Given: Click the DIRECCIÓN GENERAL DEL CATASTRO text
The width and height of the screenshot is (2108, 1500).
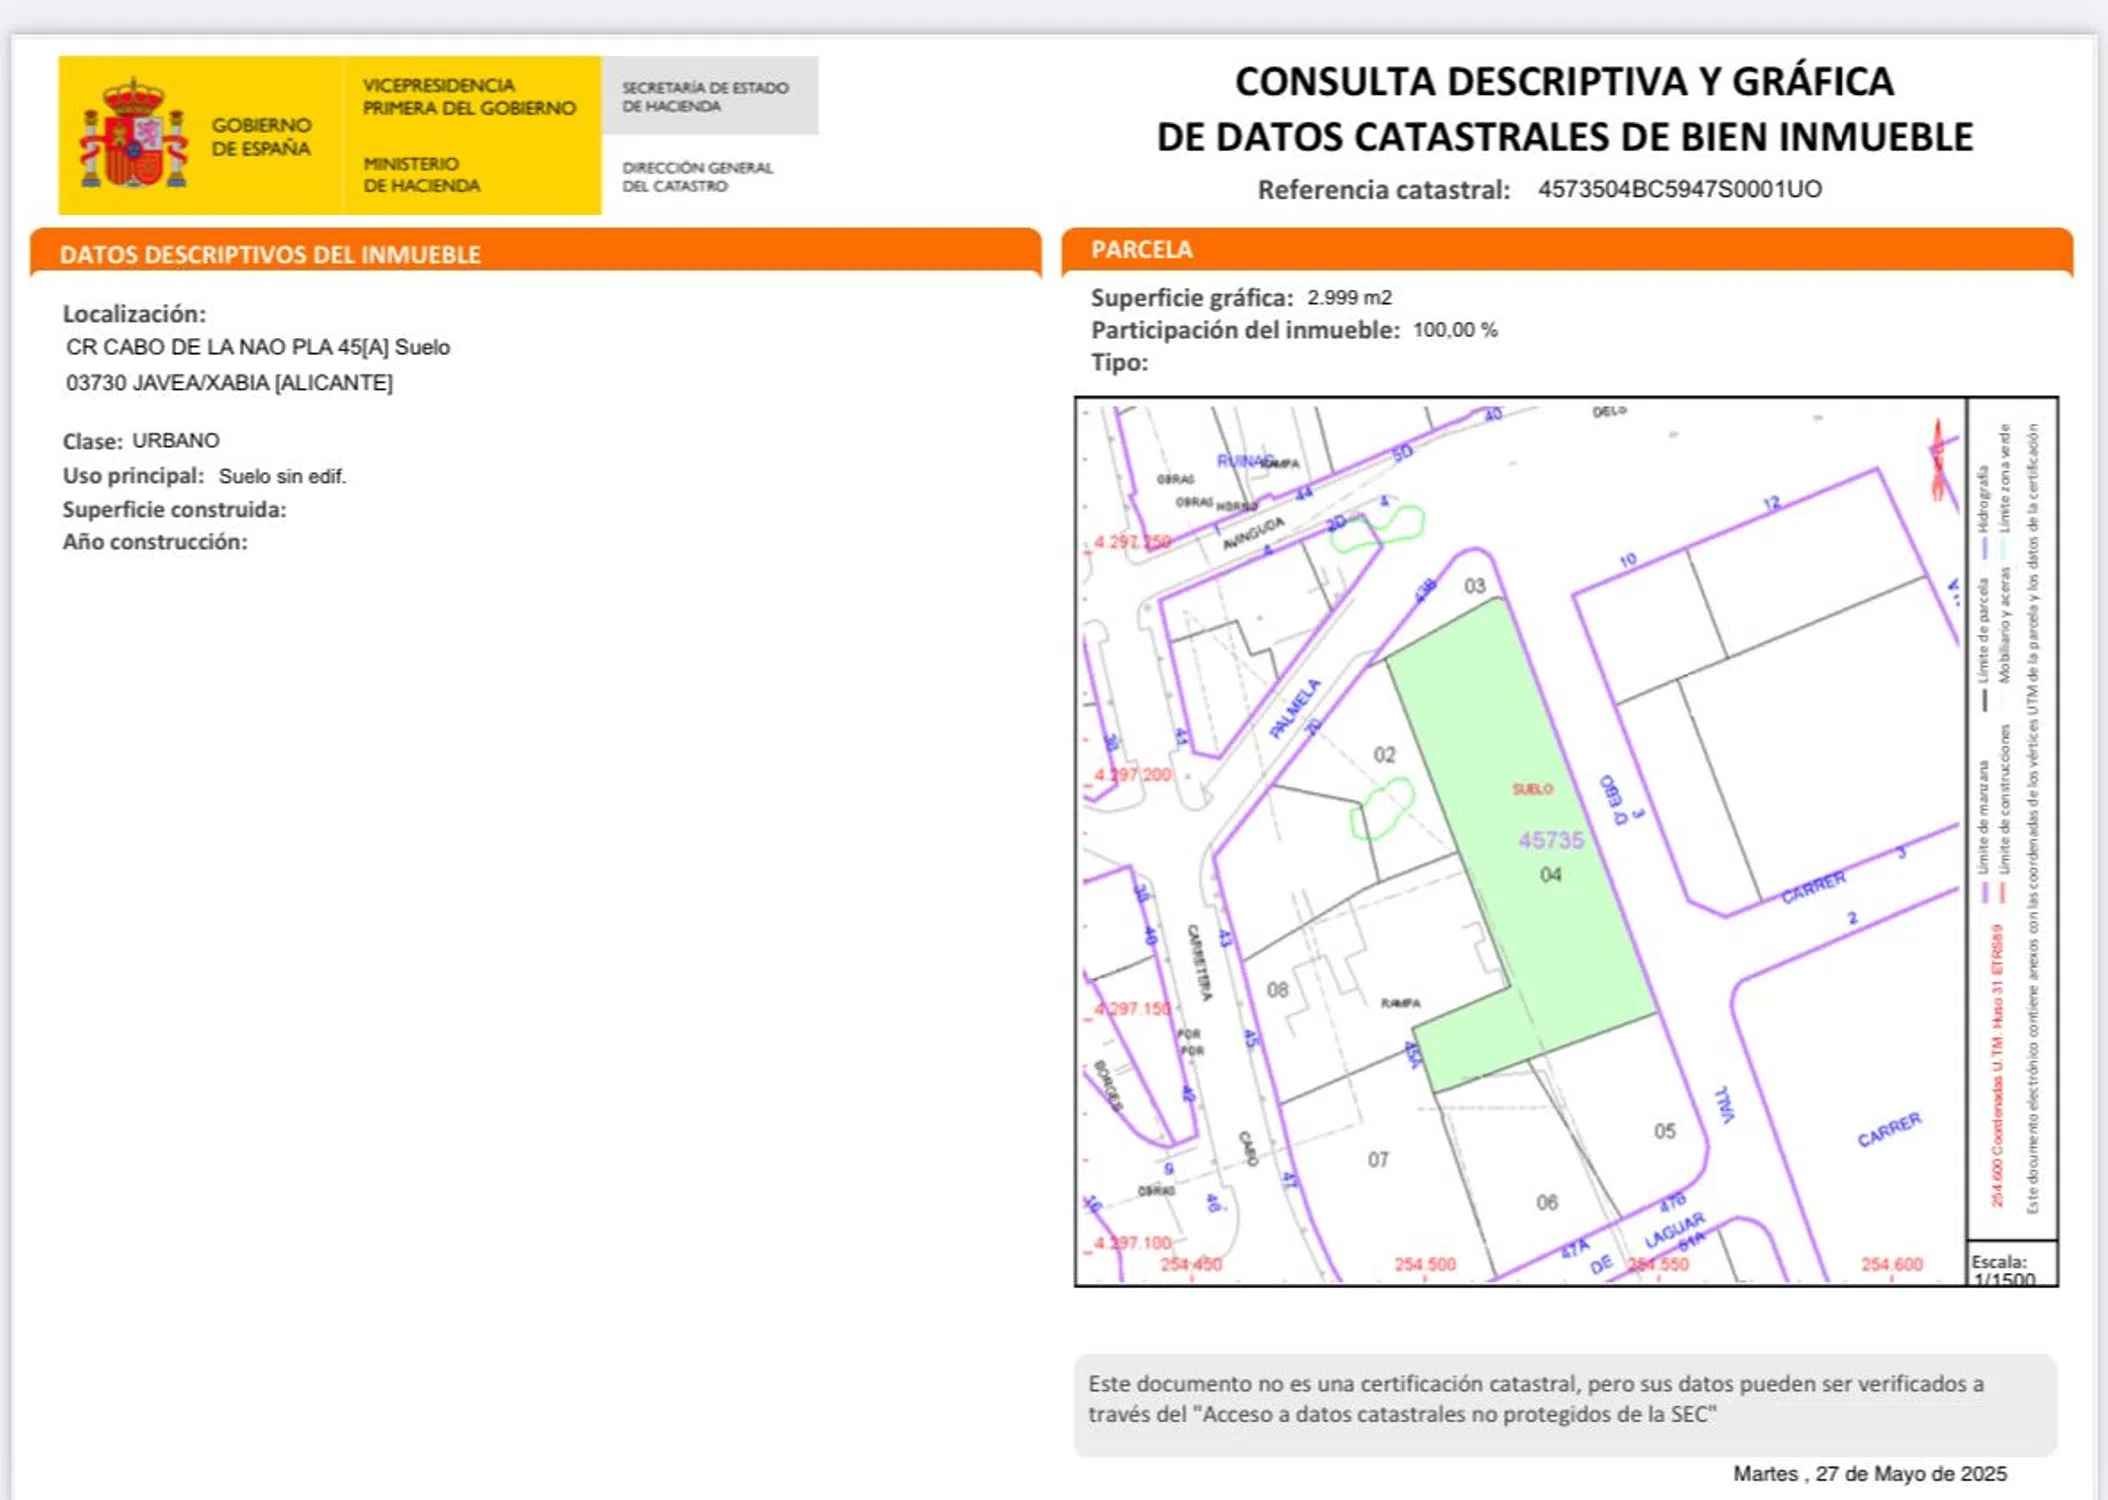Looking at the screenshot, I should click(697, 176).
